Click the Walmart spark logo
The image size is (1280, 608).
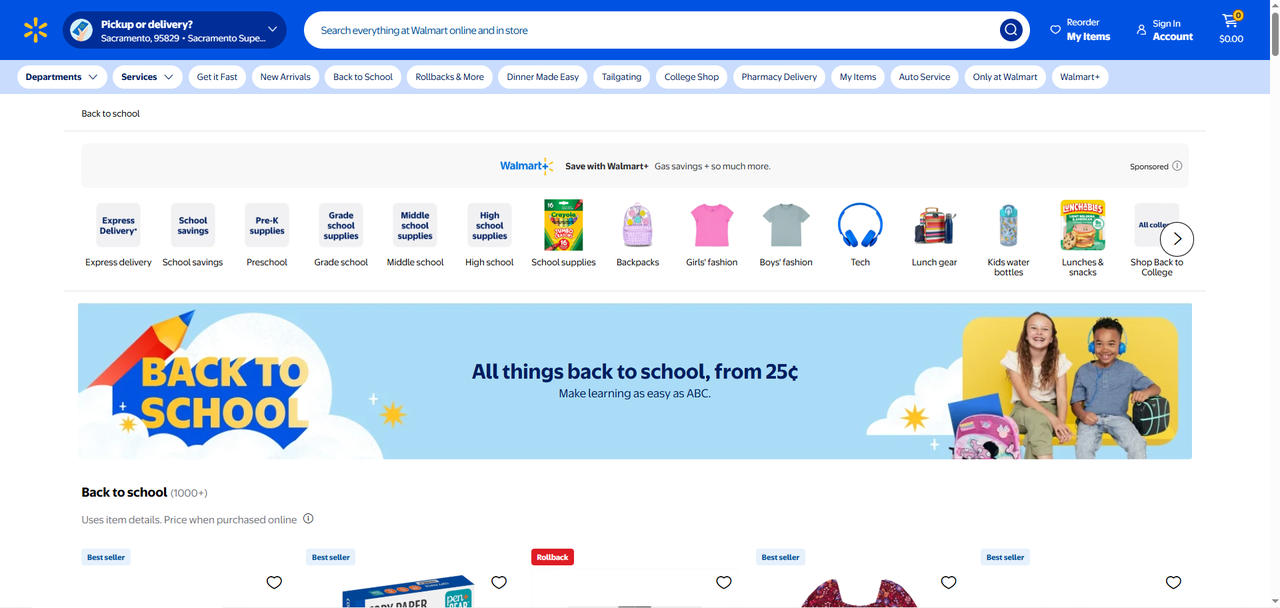35,30
